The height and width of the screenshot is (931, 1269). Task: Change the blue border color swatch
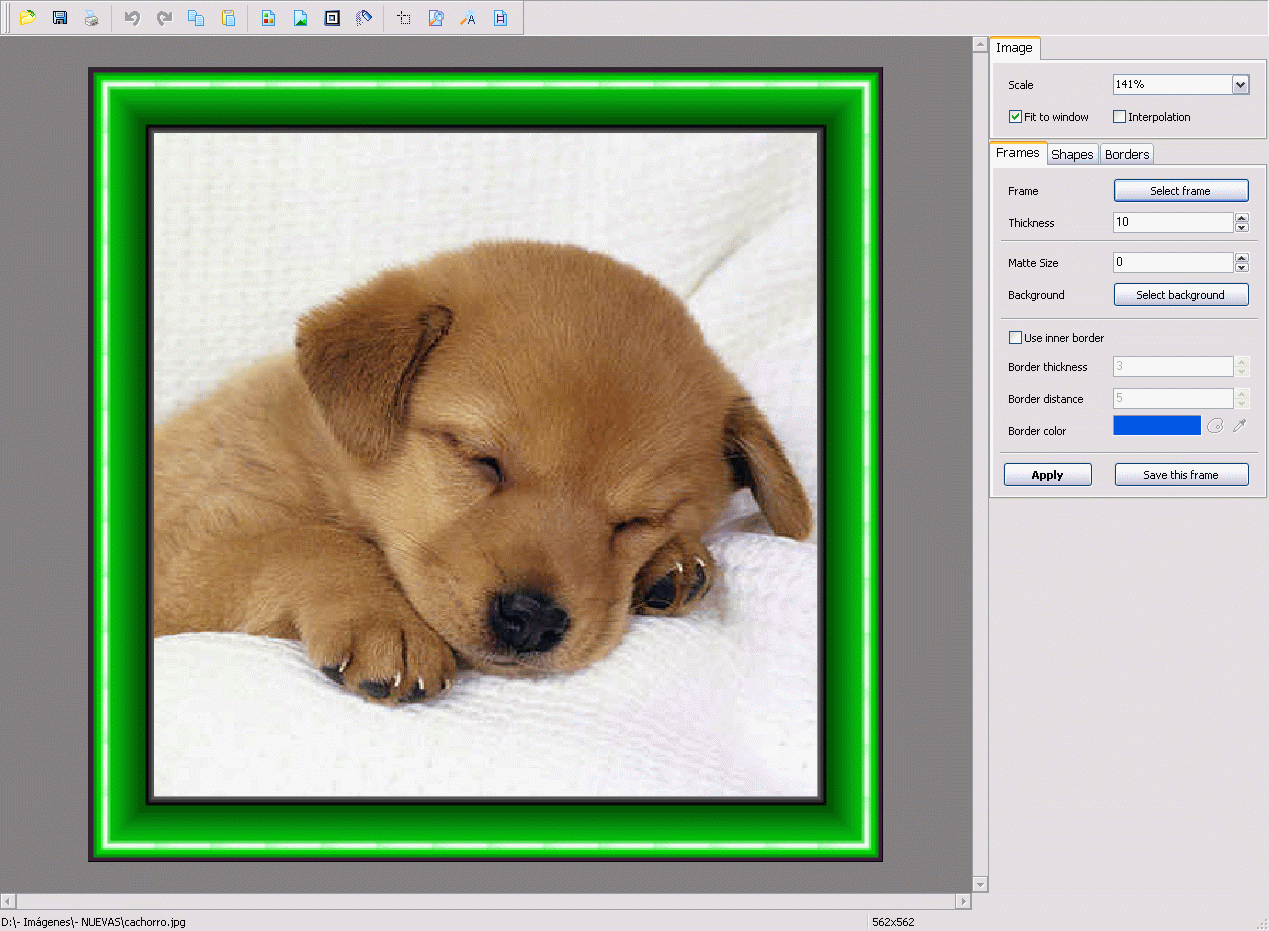coord(1156,425)
